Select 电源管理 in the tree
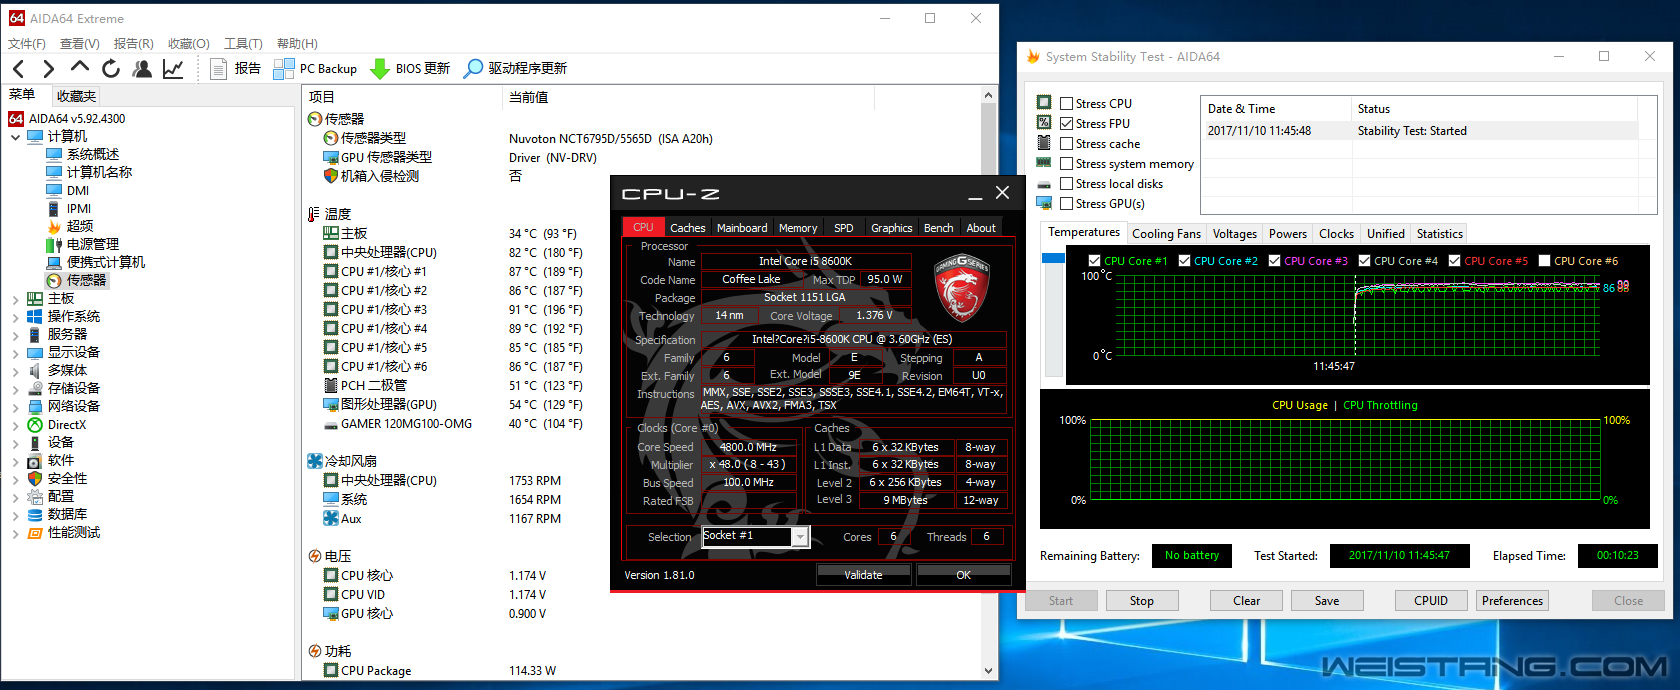This screenshot has height=690, width=1680. (x=92, y=244)
